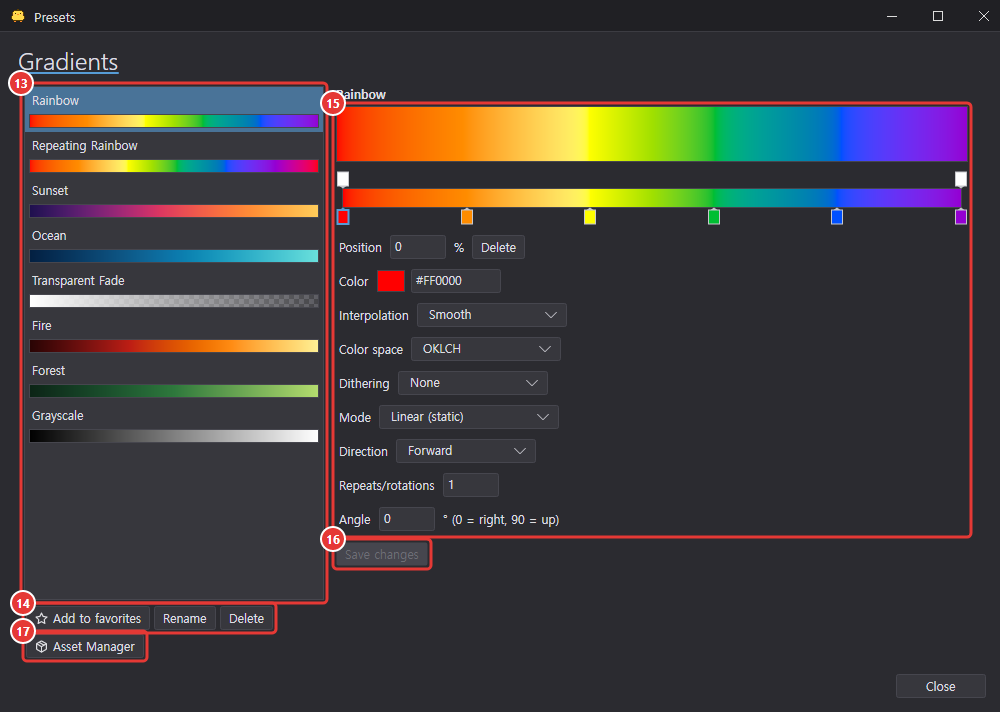Pick the Fire gradient preset
1000x712 pixels.
[x=173, y=336]
